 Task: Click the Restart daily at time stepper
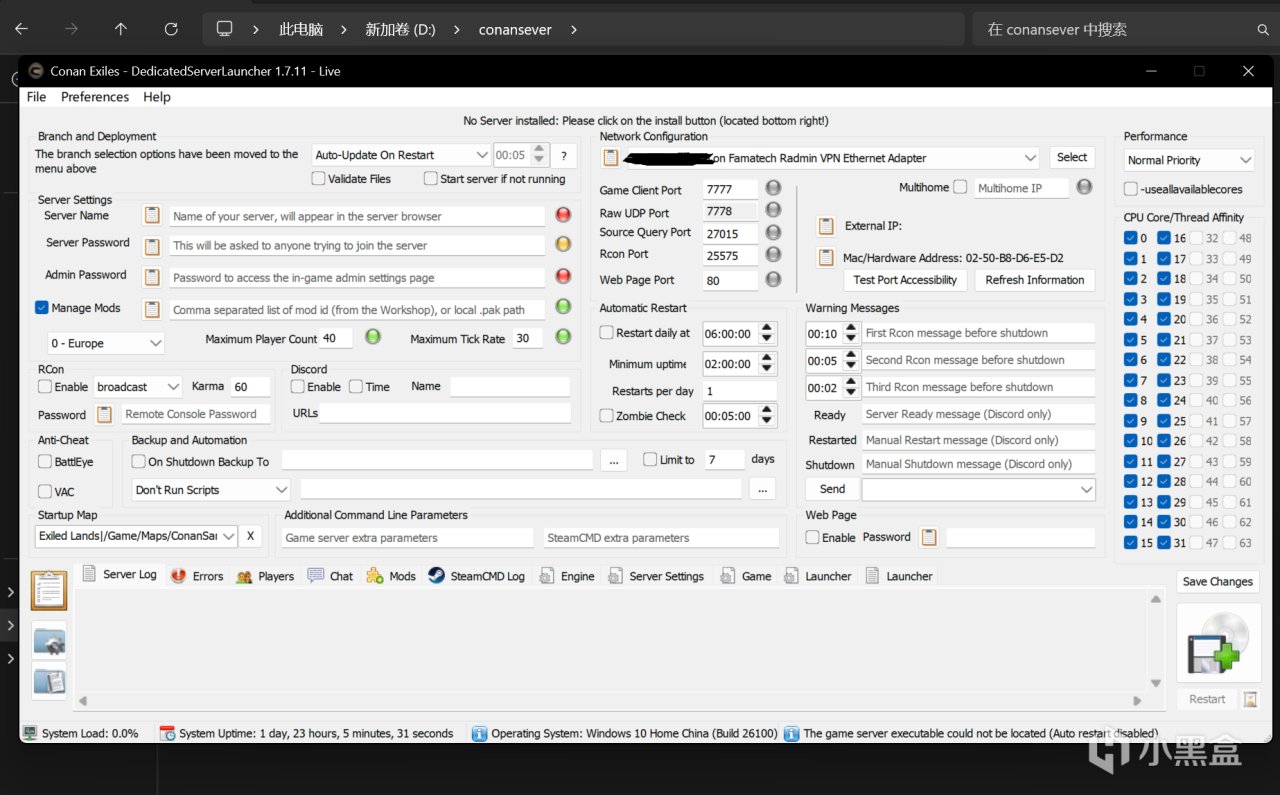click(x=767, y=333)
